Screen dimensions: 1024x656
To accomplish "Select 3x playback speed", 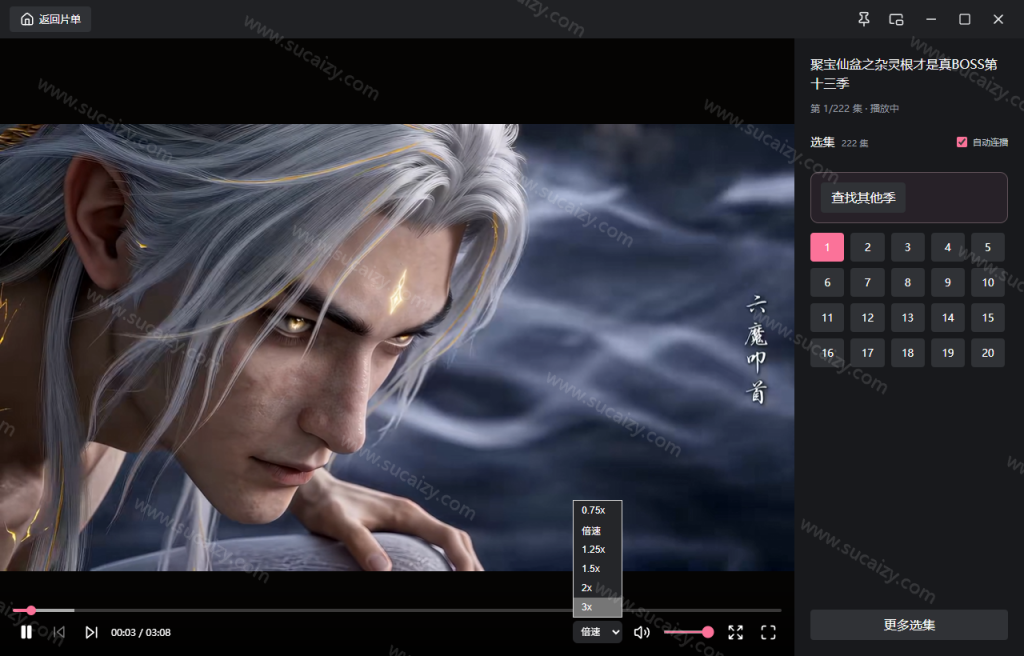I will click(597, 607).
